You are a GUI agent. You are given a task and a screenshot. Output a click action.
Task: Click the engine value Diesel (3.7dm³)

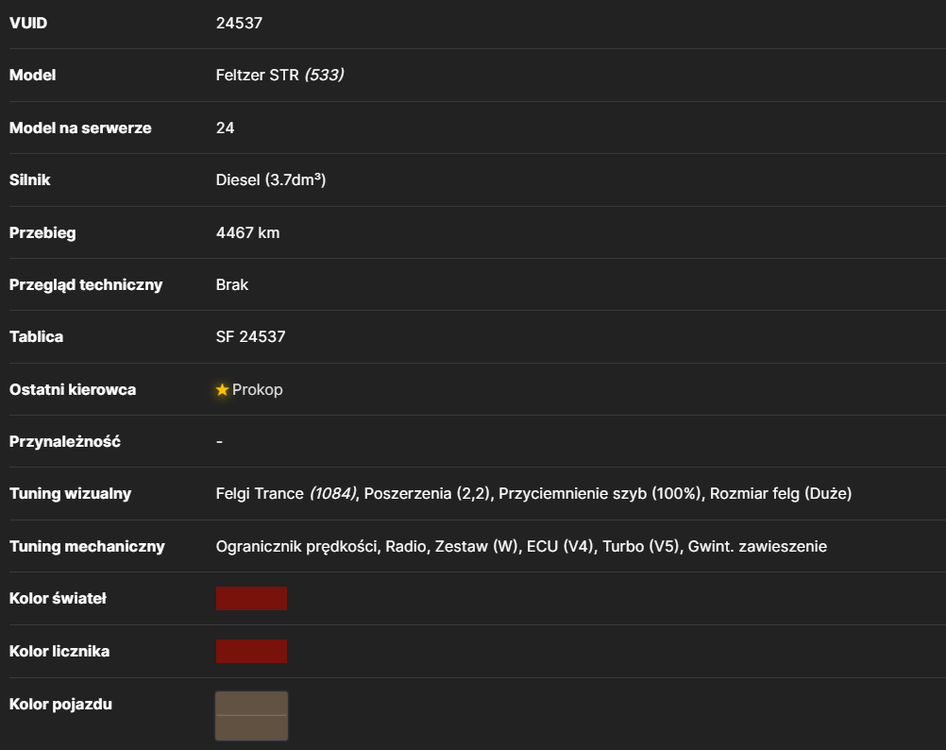point(271,180)
